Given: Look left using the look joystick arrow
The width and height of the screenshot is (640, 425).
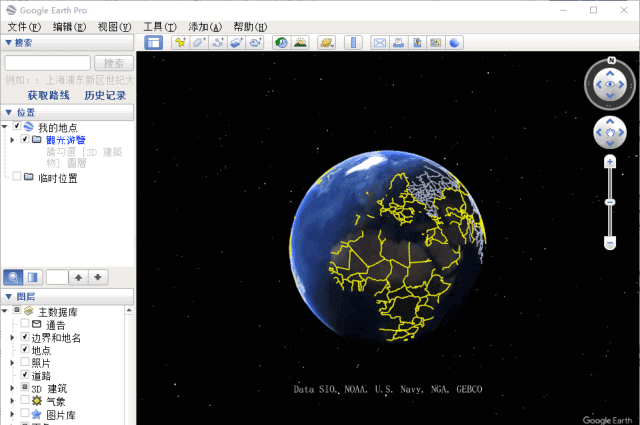Looking at the screenshot, I should coord(599,85).
